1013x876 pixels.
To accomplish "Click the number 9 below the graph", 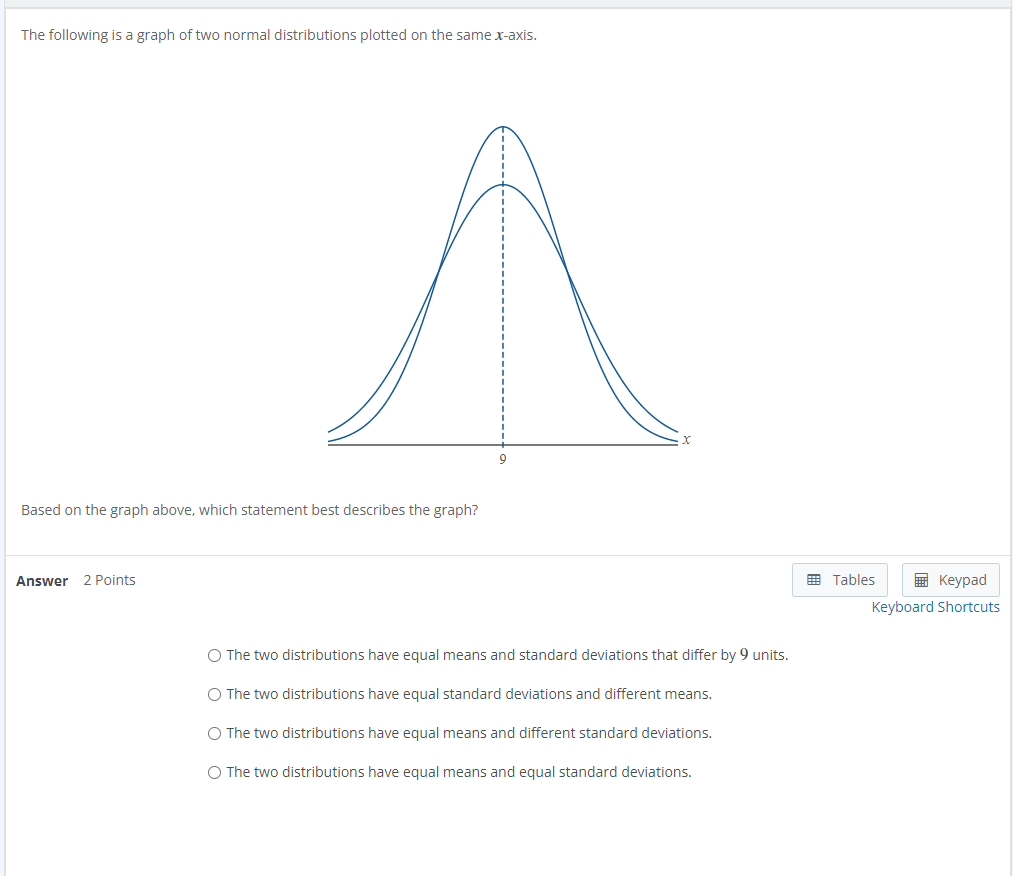I will [x=503, y=458].
